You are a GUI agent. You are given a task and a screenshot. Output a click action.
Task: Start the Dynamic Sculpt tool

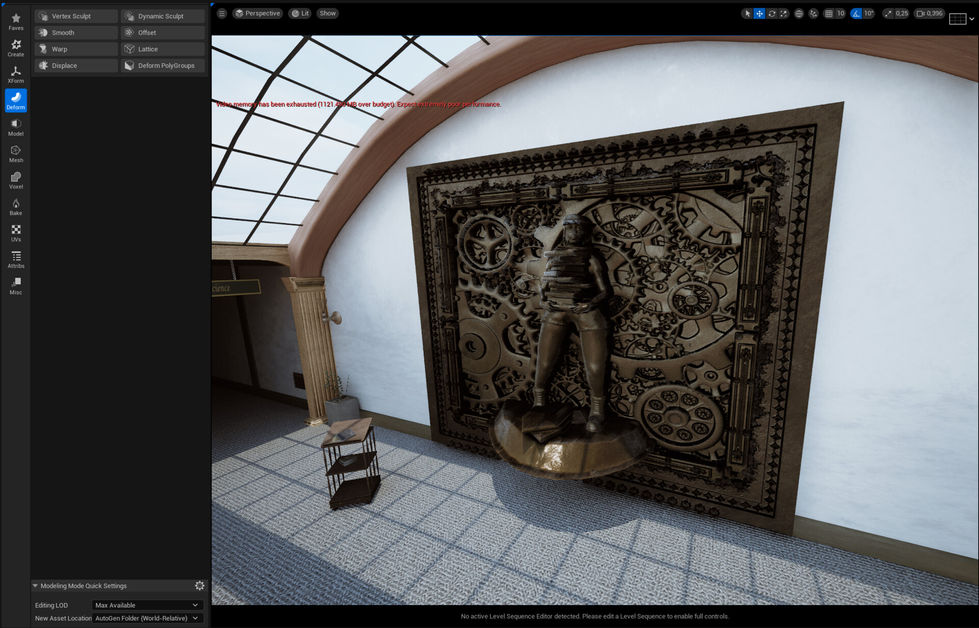point(163,16)
